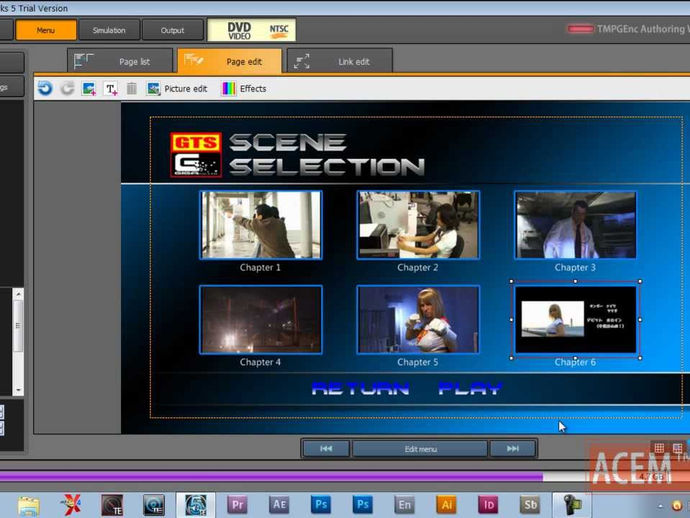
Task: Select the "Chapter 5" label
Action: click(x=418, y=362)
